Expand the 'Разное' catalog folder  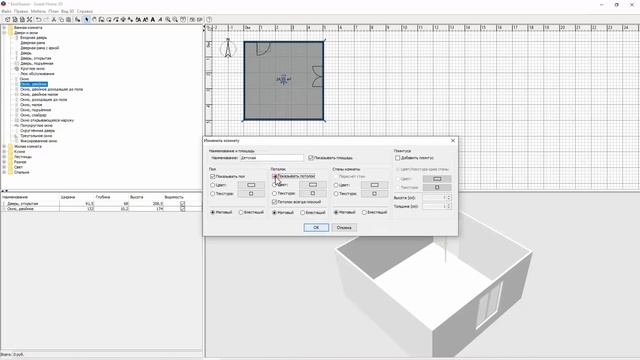[x=4, y=162]
